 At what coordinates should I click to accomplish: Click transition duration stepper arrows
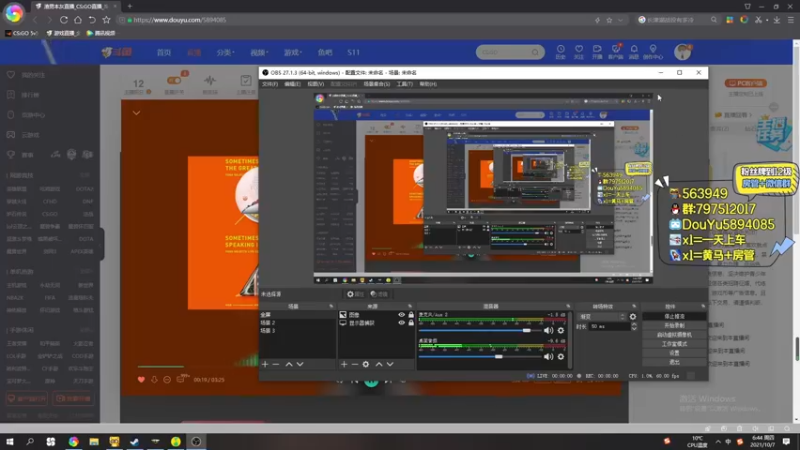coord(634,327)
